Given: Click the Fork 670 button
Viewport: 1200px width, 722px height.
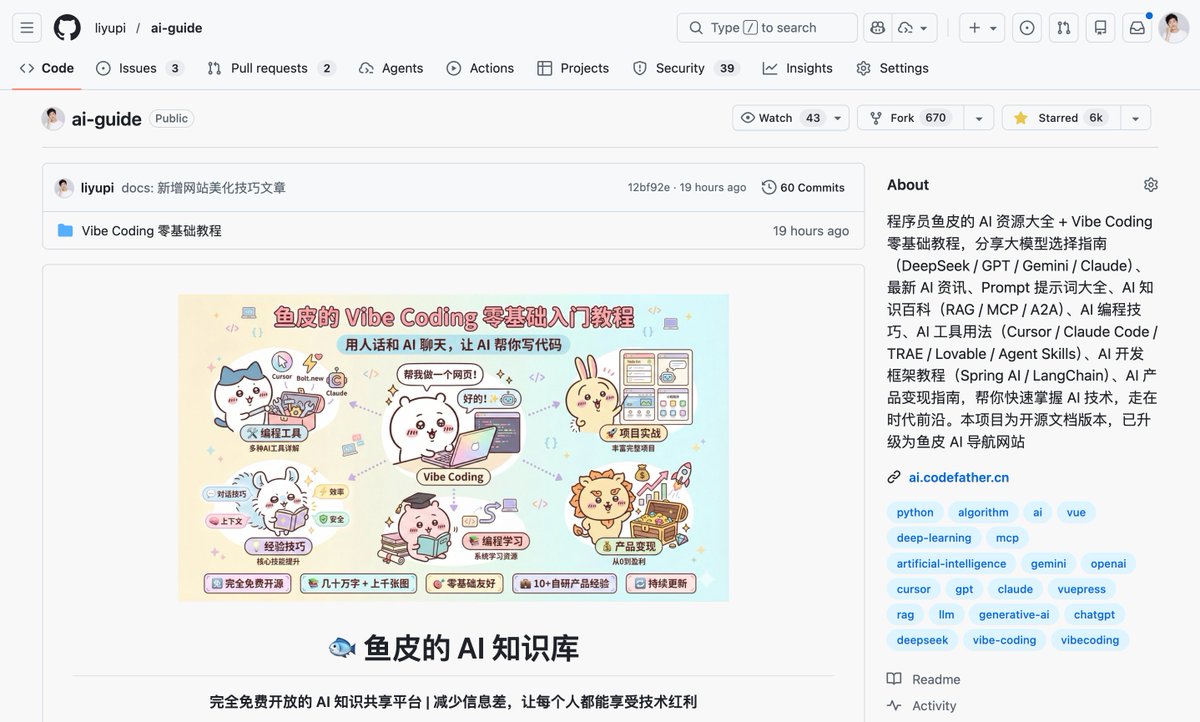Looking at the screenshot, I should [909, 118].
